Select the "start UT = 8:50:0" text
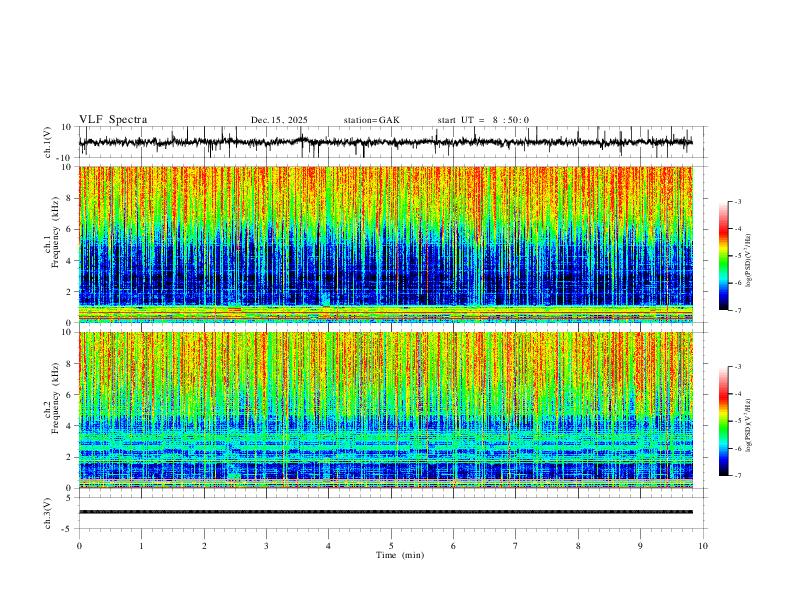 tap(483, 120)
